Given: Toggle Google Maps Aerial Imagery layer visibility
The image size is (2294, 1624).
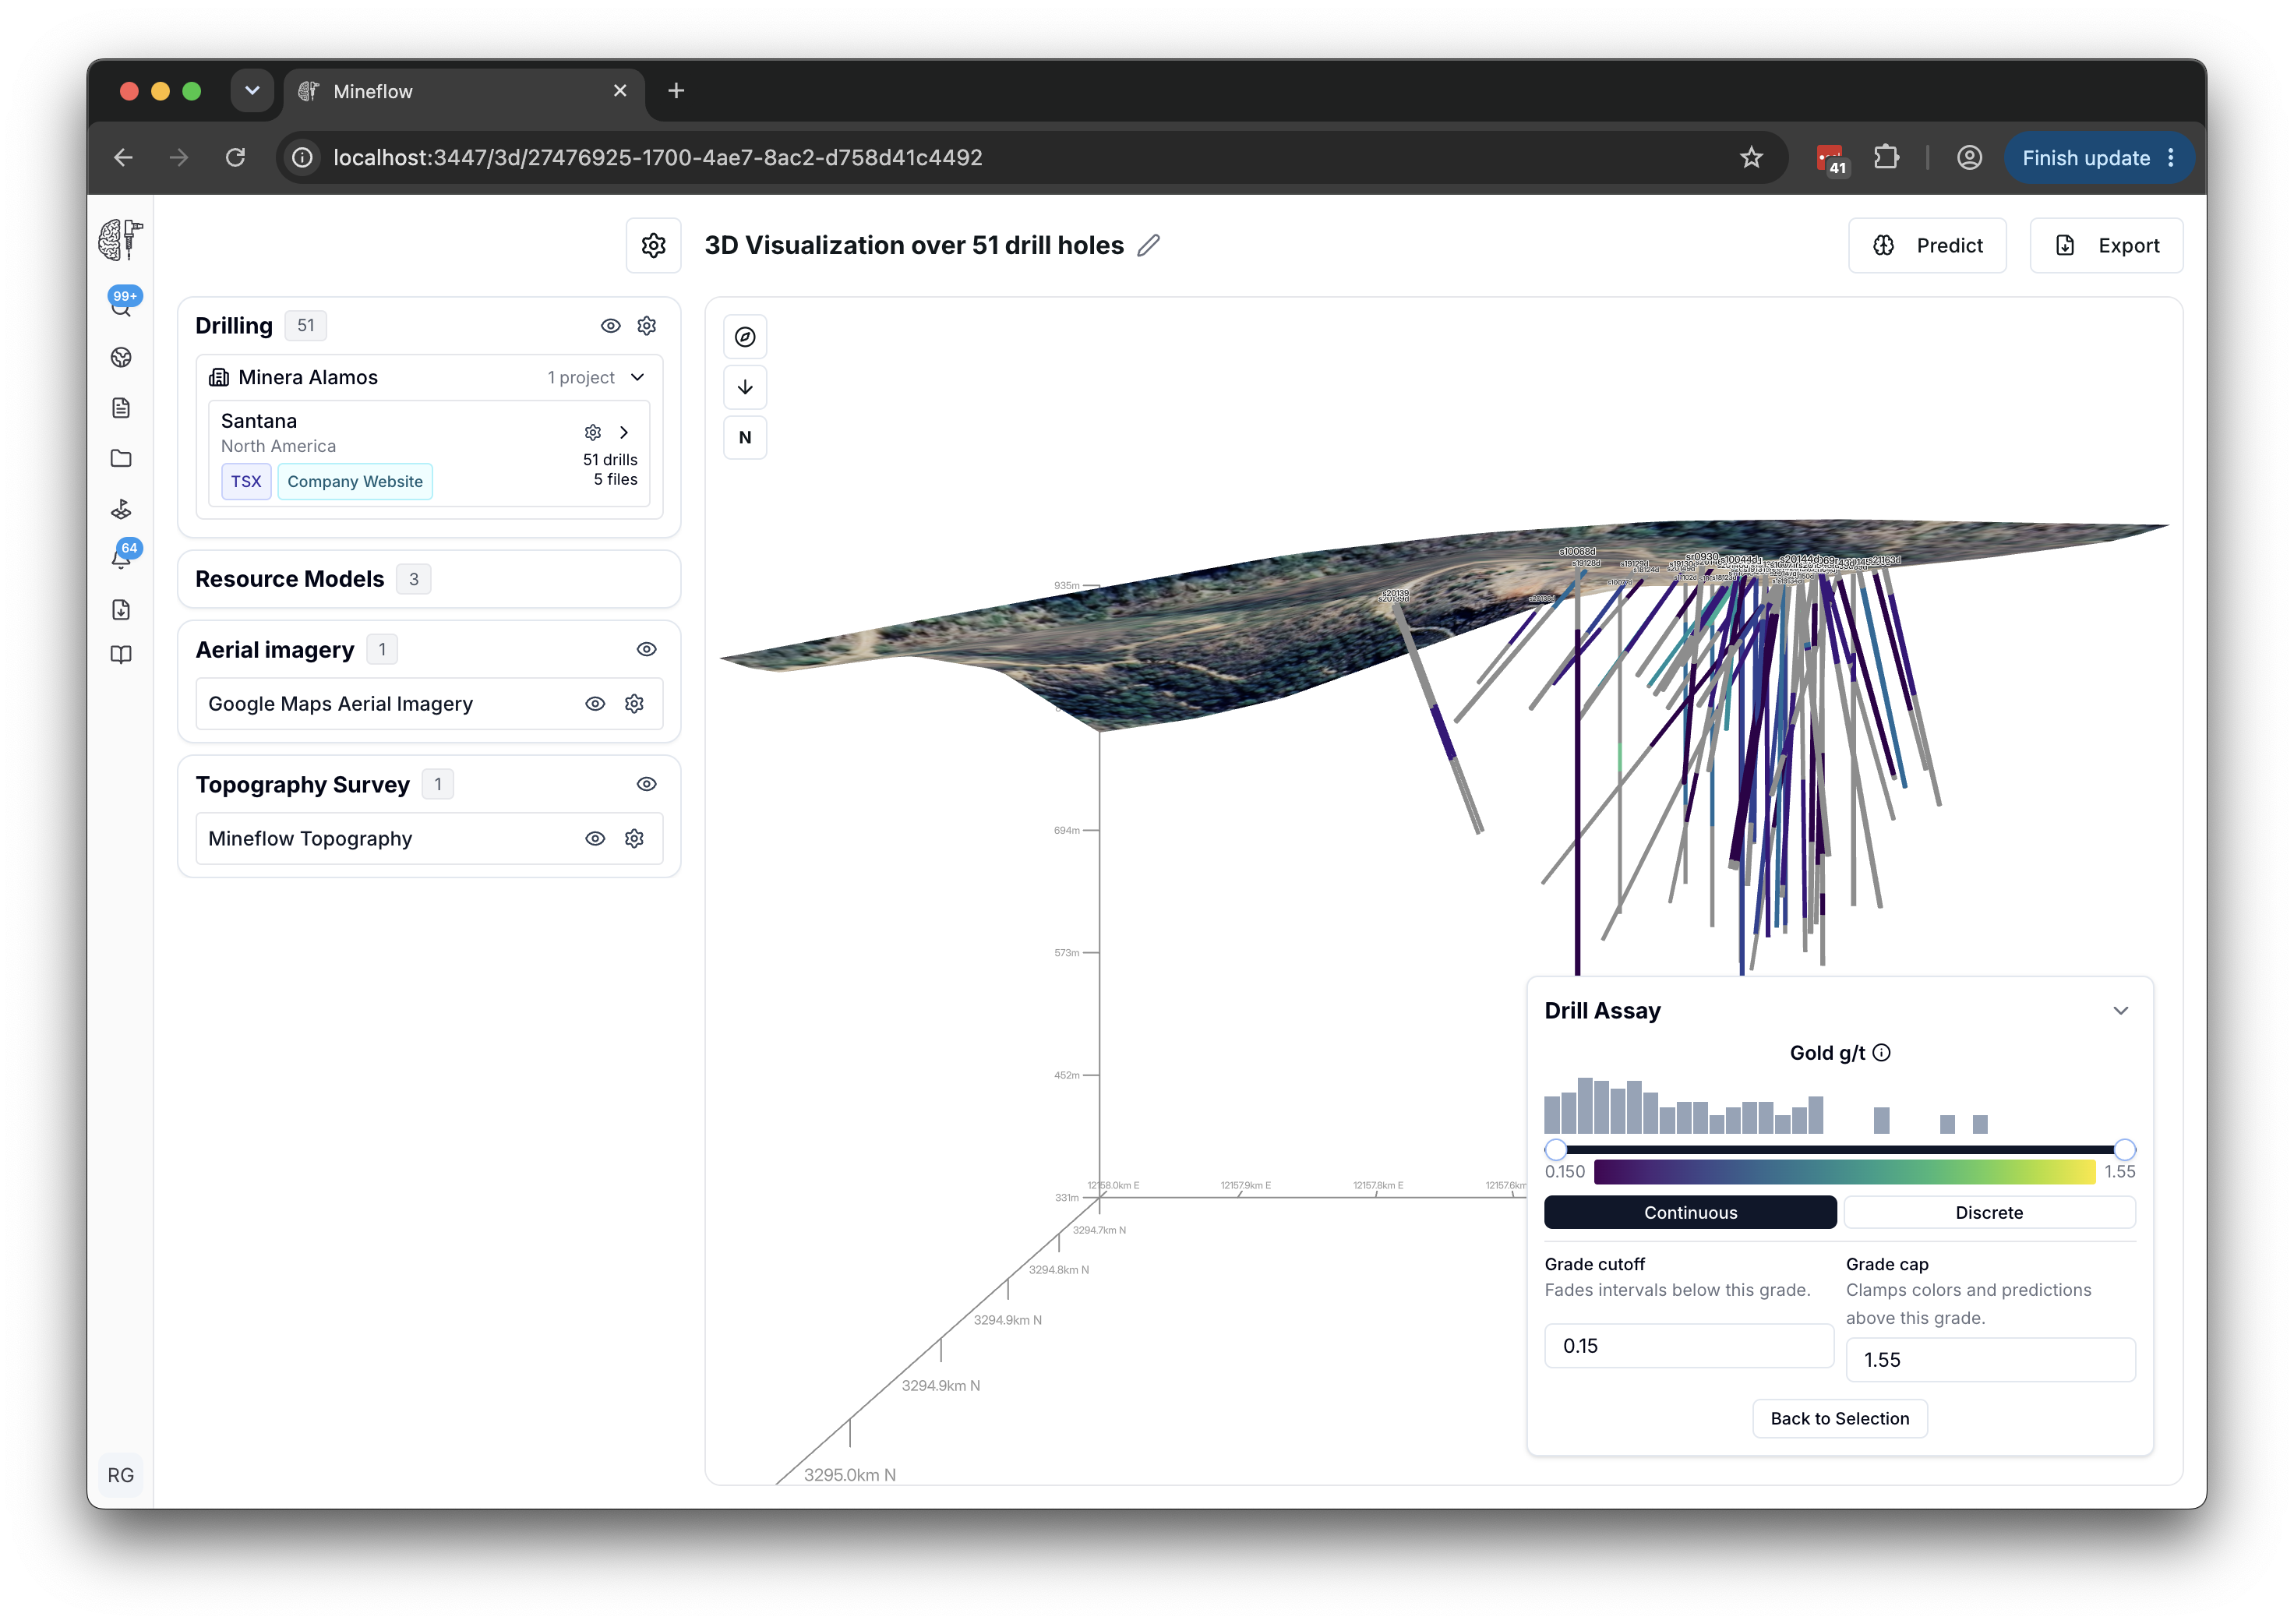Looking at the screenshot, I should tap(595, 704).
